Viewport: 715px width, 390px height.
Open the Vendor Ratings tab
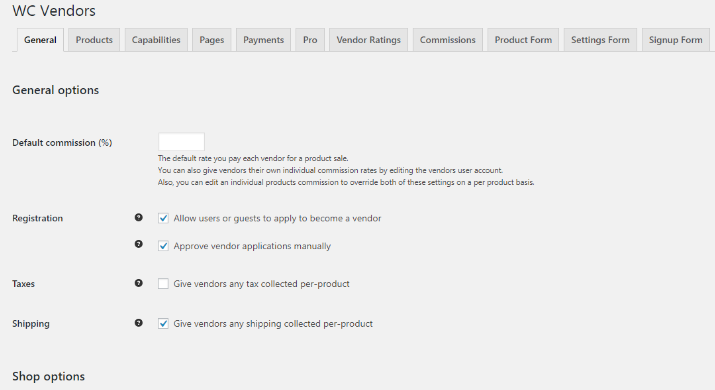368,40
